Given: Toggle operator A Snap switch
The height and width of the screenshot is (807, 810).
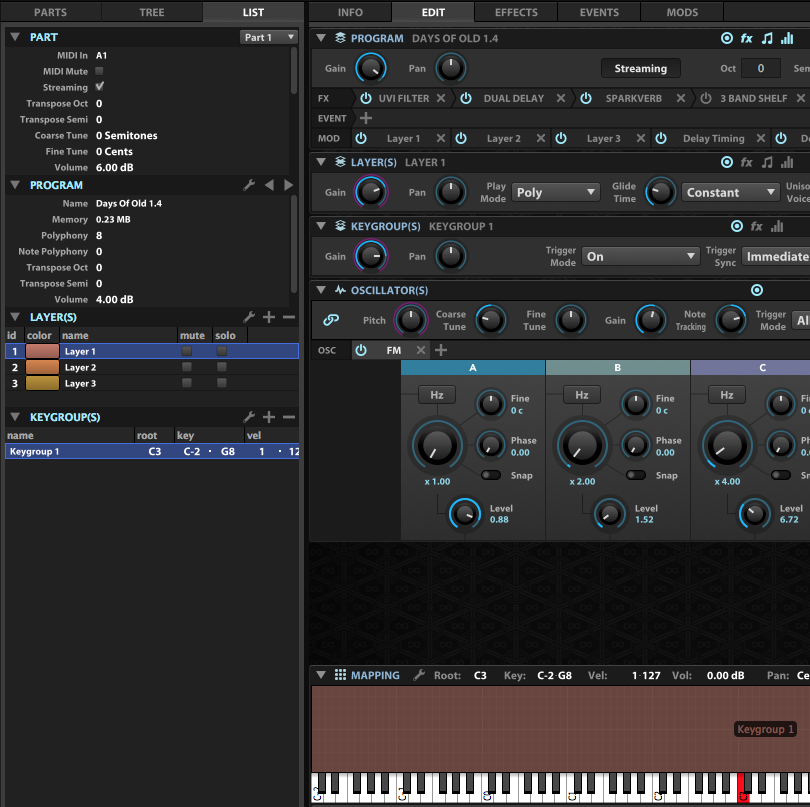Looking at the screenshot, I should (490, 475).
